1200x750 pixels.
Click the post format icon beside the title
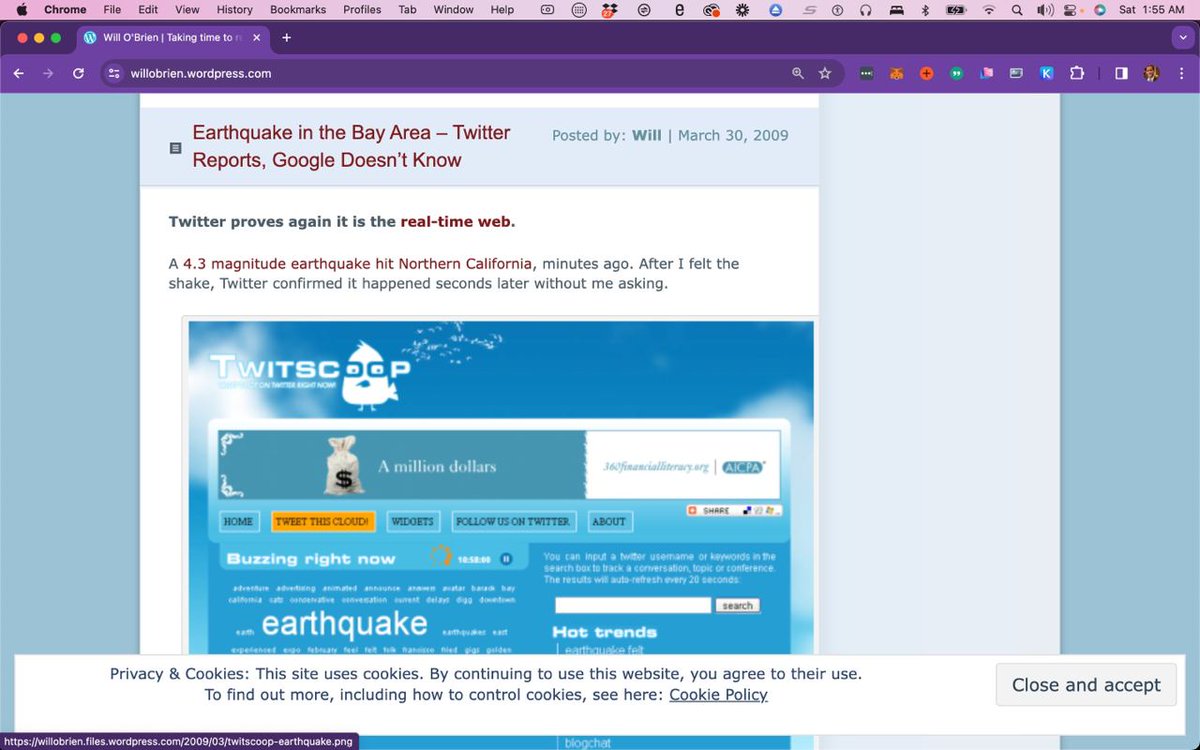click(x=176, y=148)
